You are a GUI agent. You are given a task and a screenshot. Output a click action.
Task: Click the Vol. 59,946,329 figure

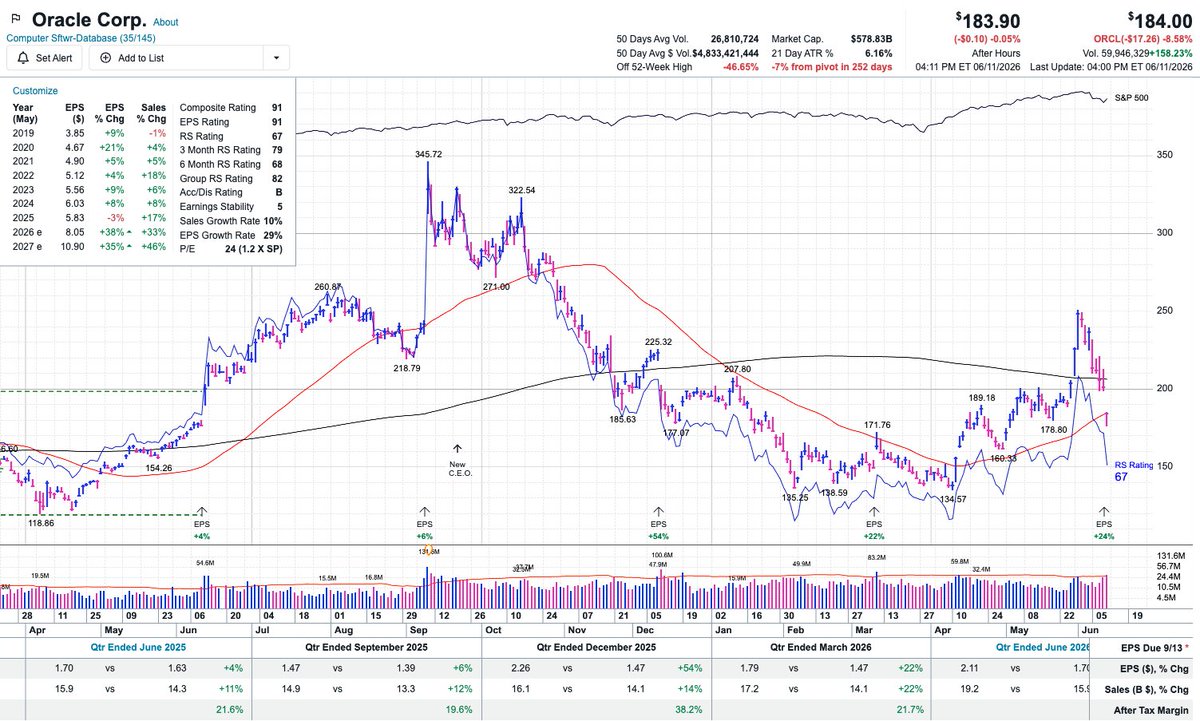tap(1114, 53)
